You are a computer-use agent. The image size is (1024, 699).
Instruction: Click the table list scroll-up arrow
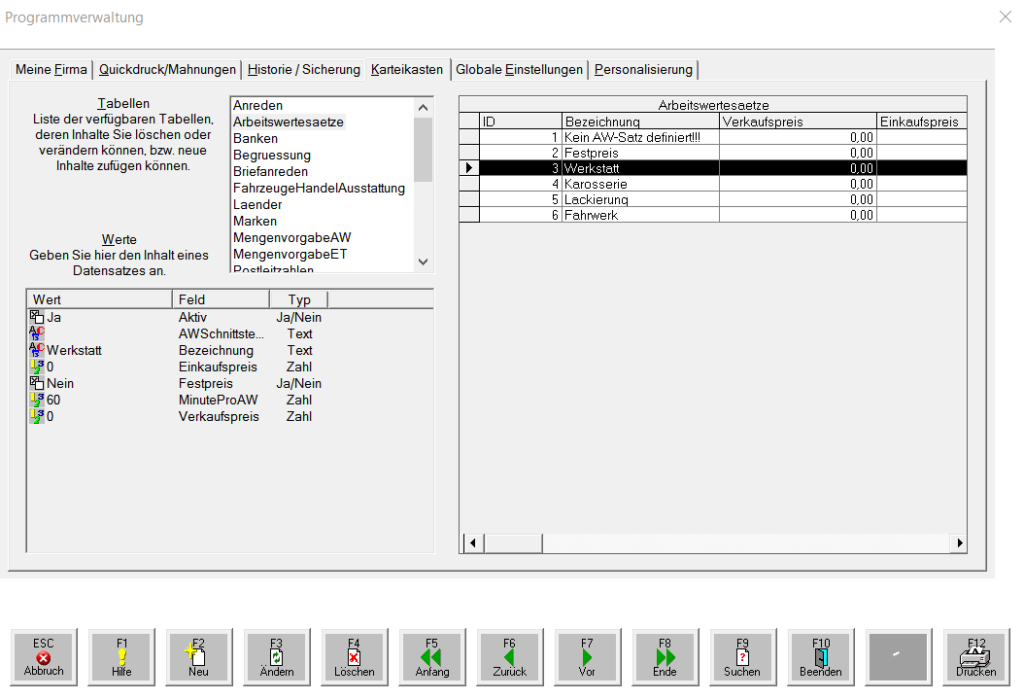[x=423, y=107]
